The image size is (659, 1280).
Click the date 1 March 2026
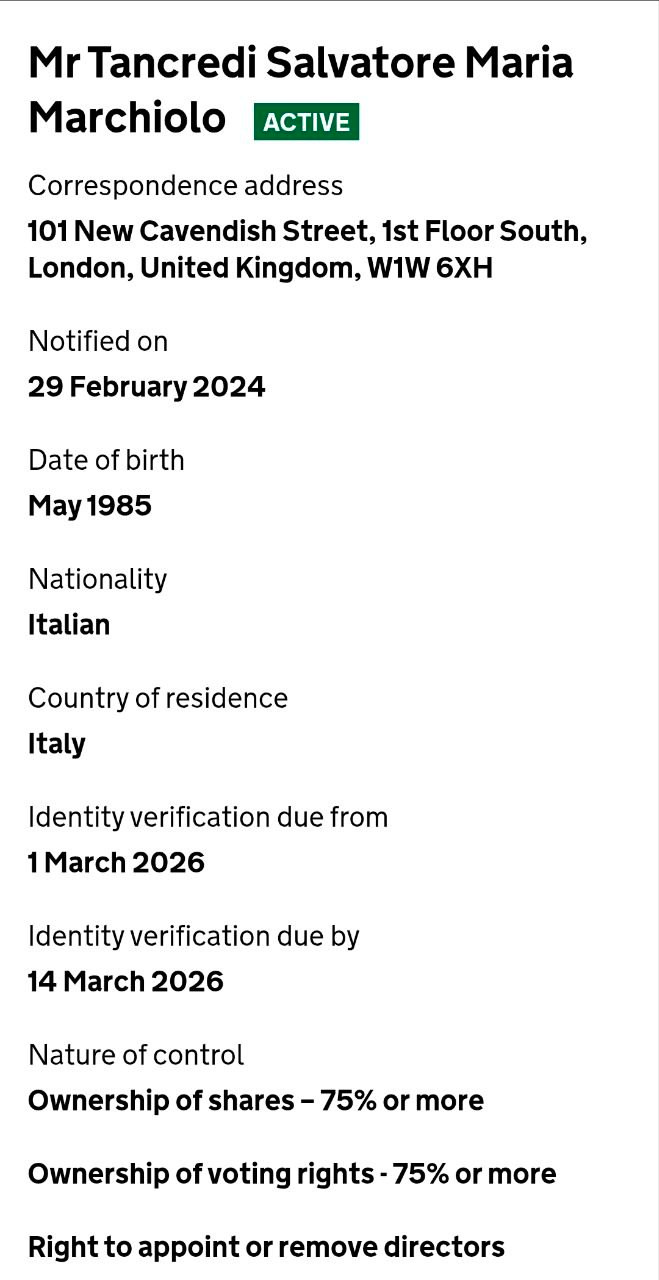point(116,863)
